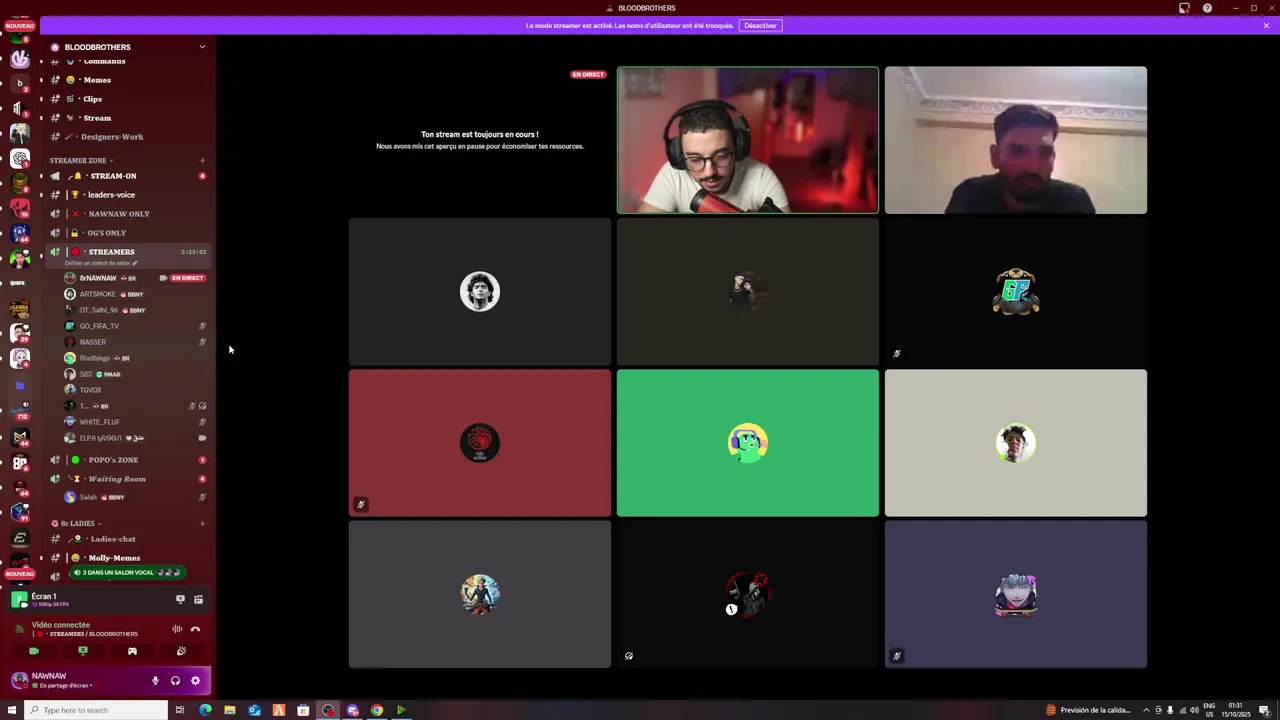Select the green participant tile
Screen dimensions: 1280x720
point(748,443)
